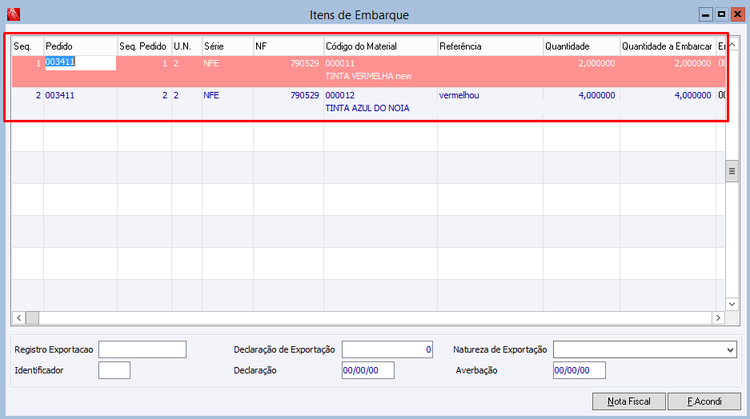Click the Declaração de Exportação field
This screenshot has width=750, height=419.
tap(387, 350)
